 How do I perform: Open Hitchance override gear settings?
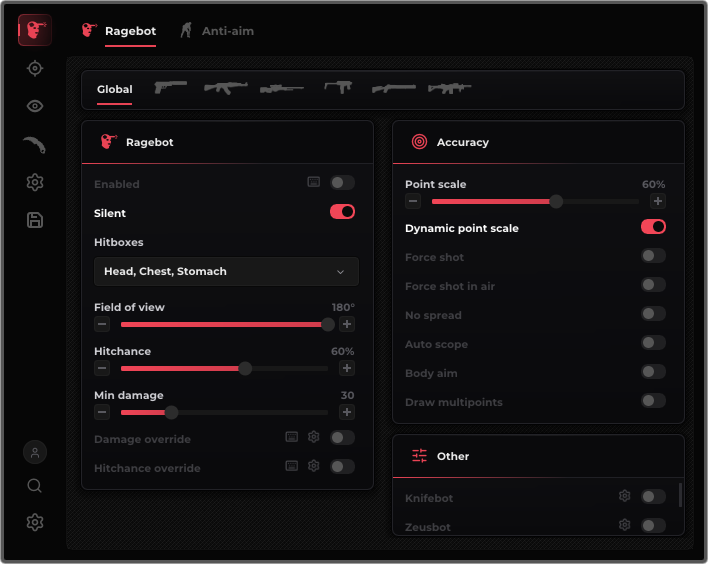tap(314, 466)
